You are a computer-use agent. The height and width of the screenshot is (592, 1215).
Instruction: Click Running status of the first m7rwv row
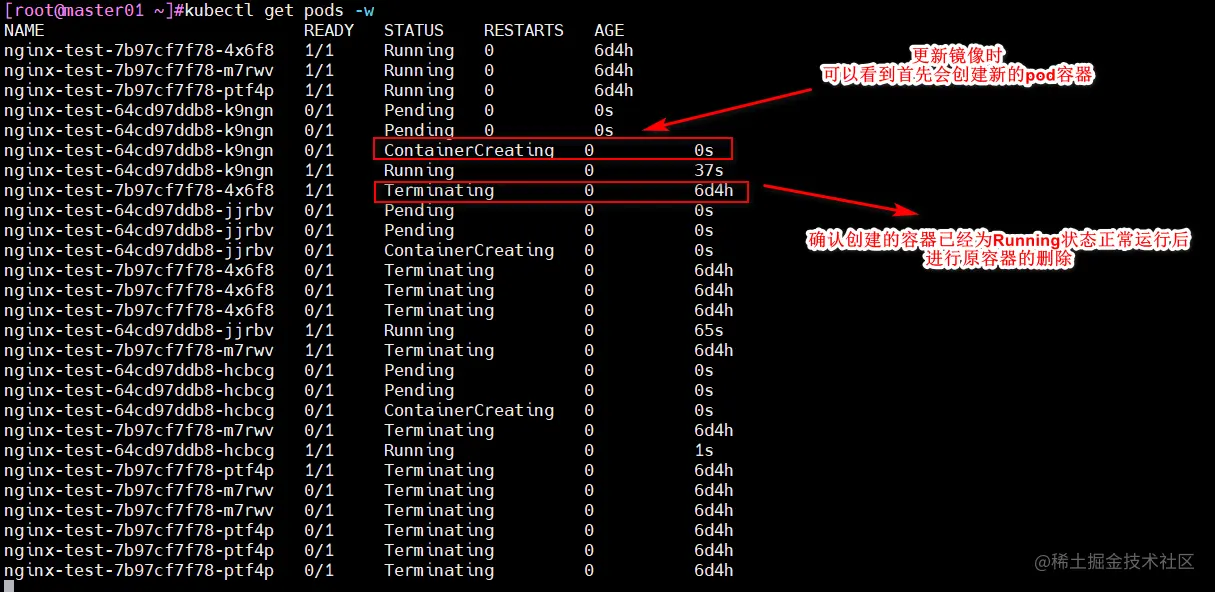tap(419, 70)
